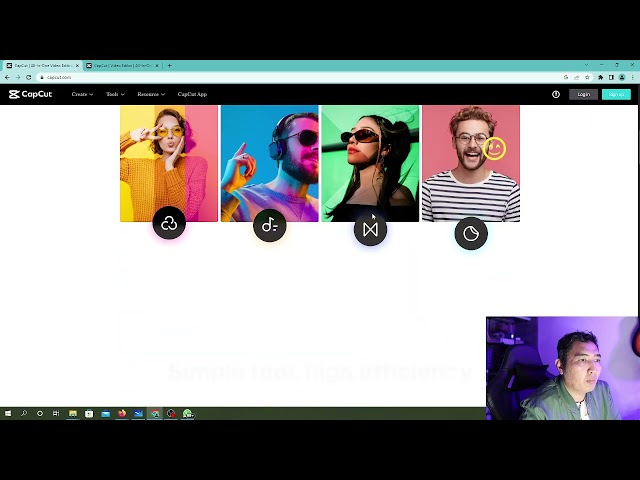The height and width of the screenshot is (480, 640).
Task: Click the share page icon in address bar
Action: pos(577,77)
